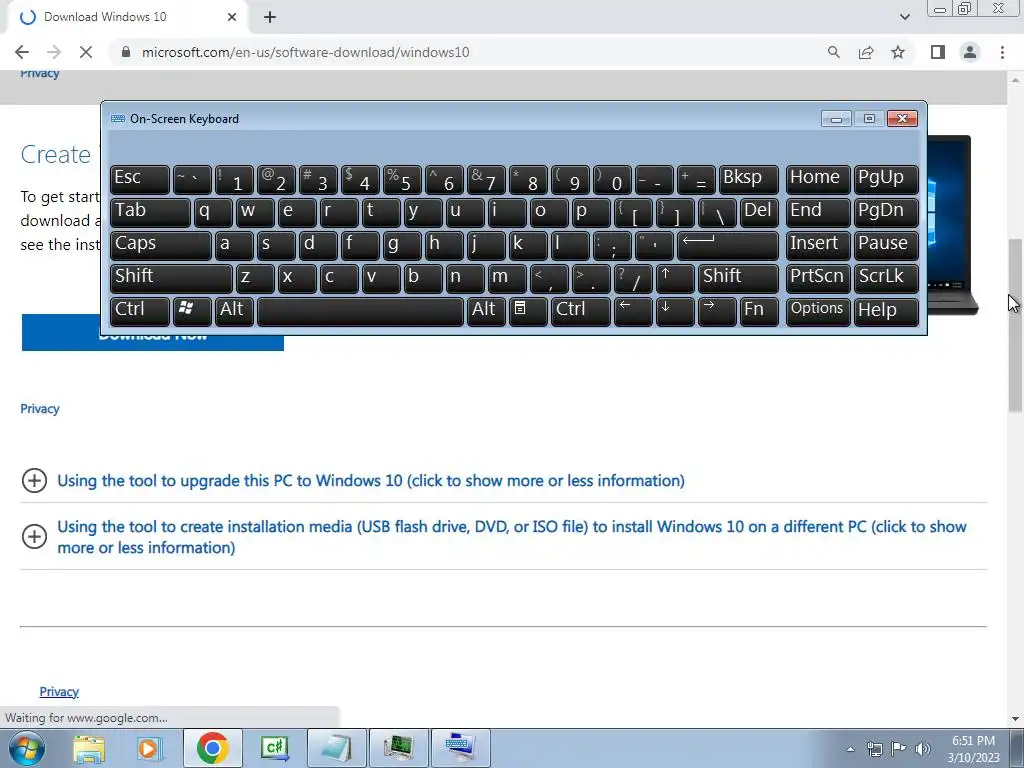The height and width of the screenshot is (768, 1024).
Task: Click the Esc key on keyboard
Action: [140, 180]
